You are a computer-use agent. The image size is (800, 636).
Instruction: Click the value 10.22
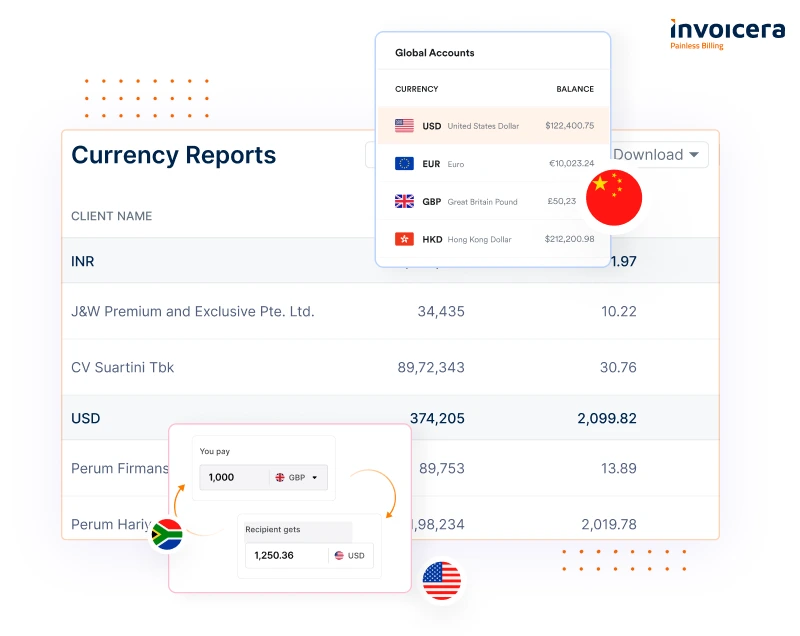(x=618, y=311)
